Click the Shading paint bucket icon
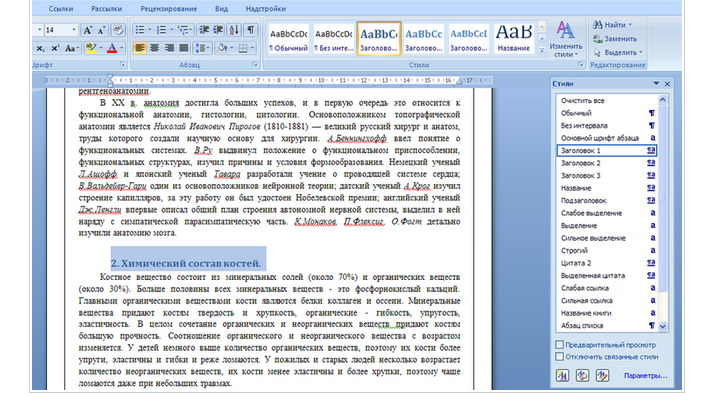 [x=222, y=48]
